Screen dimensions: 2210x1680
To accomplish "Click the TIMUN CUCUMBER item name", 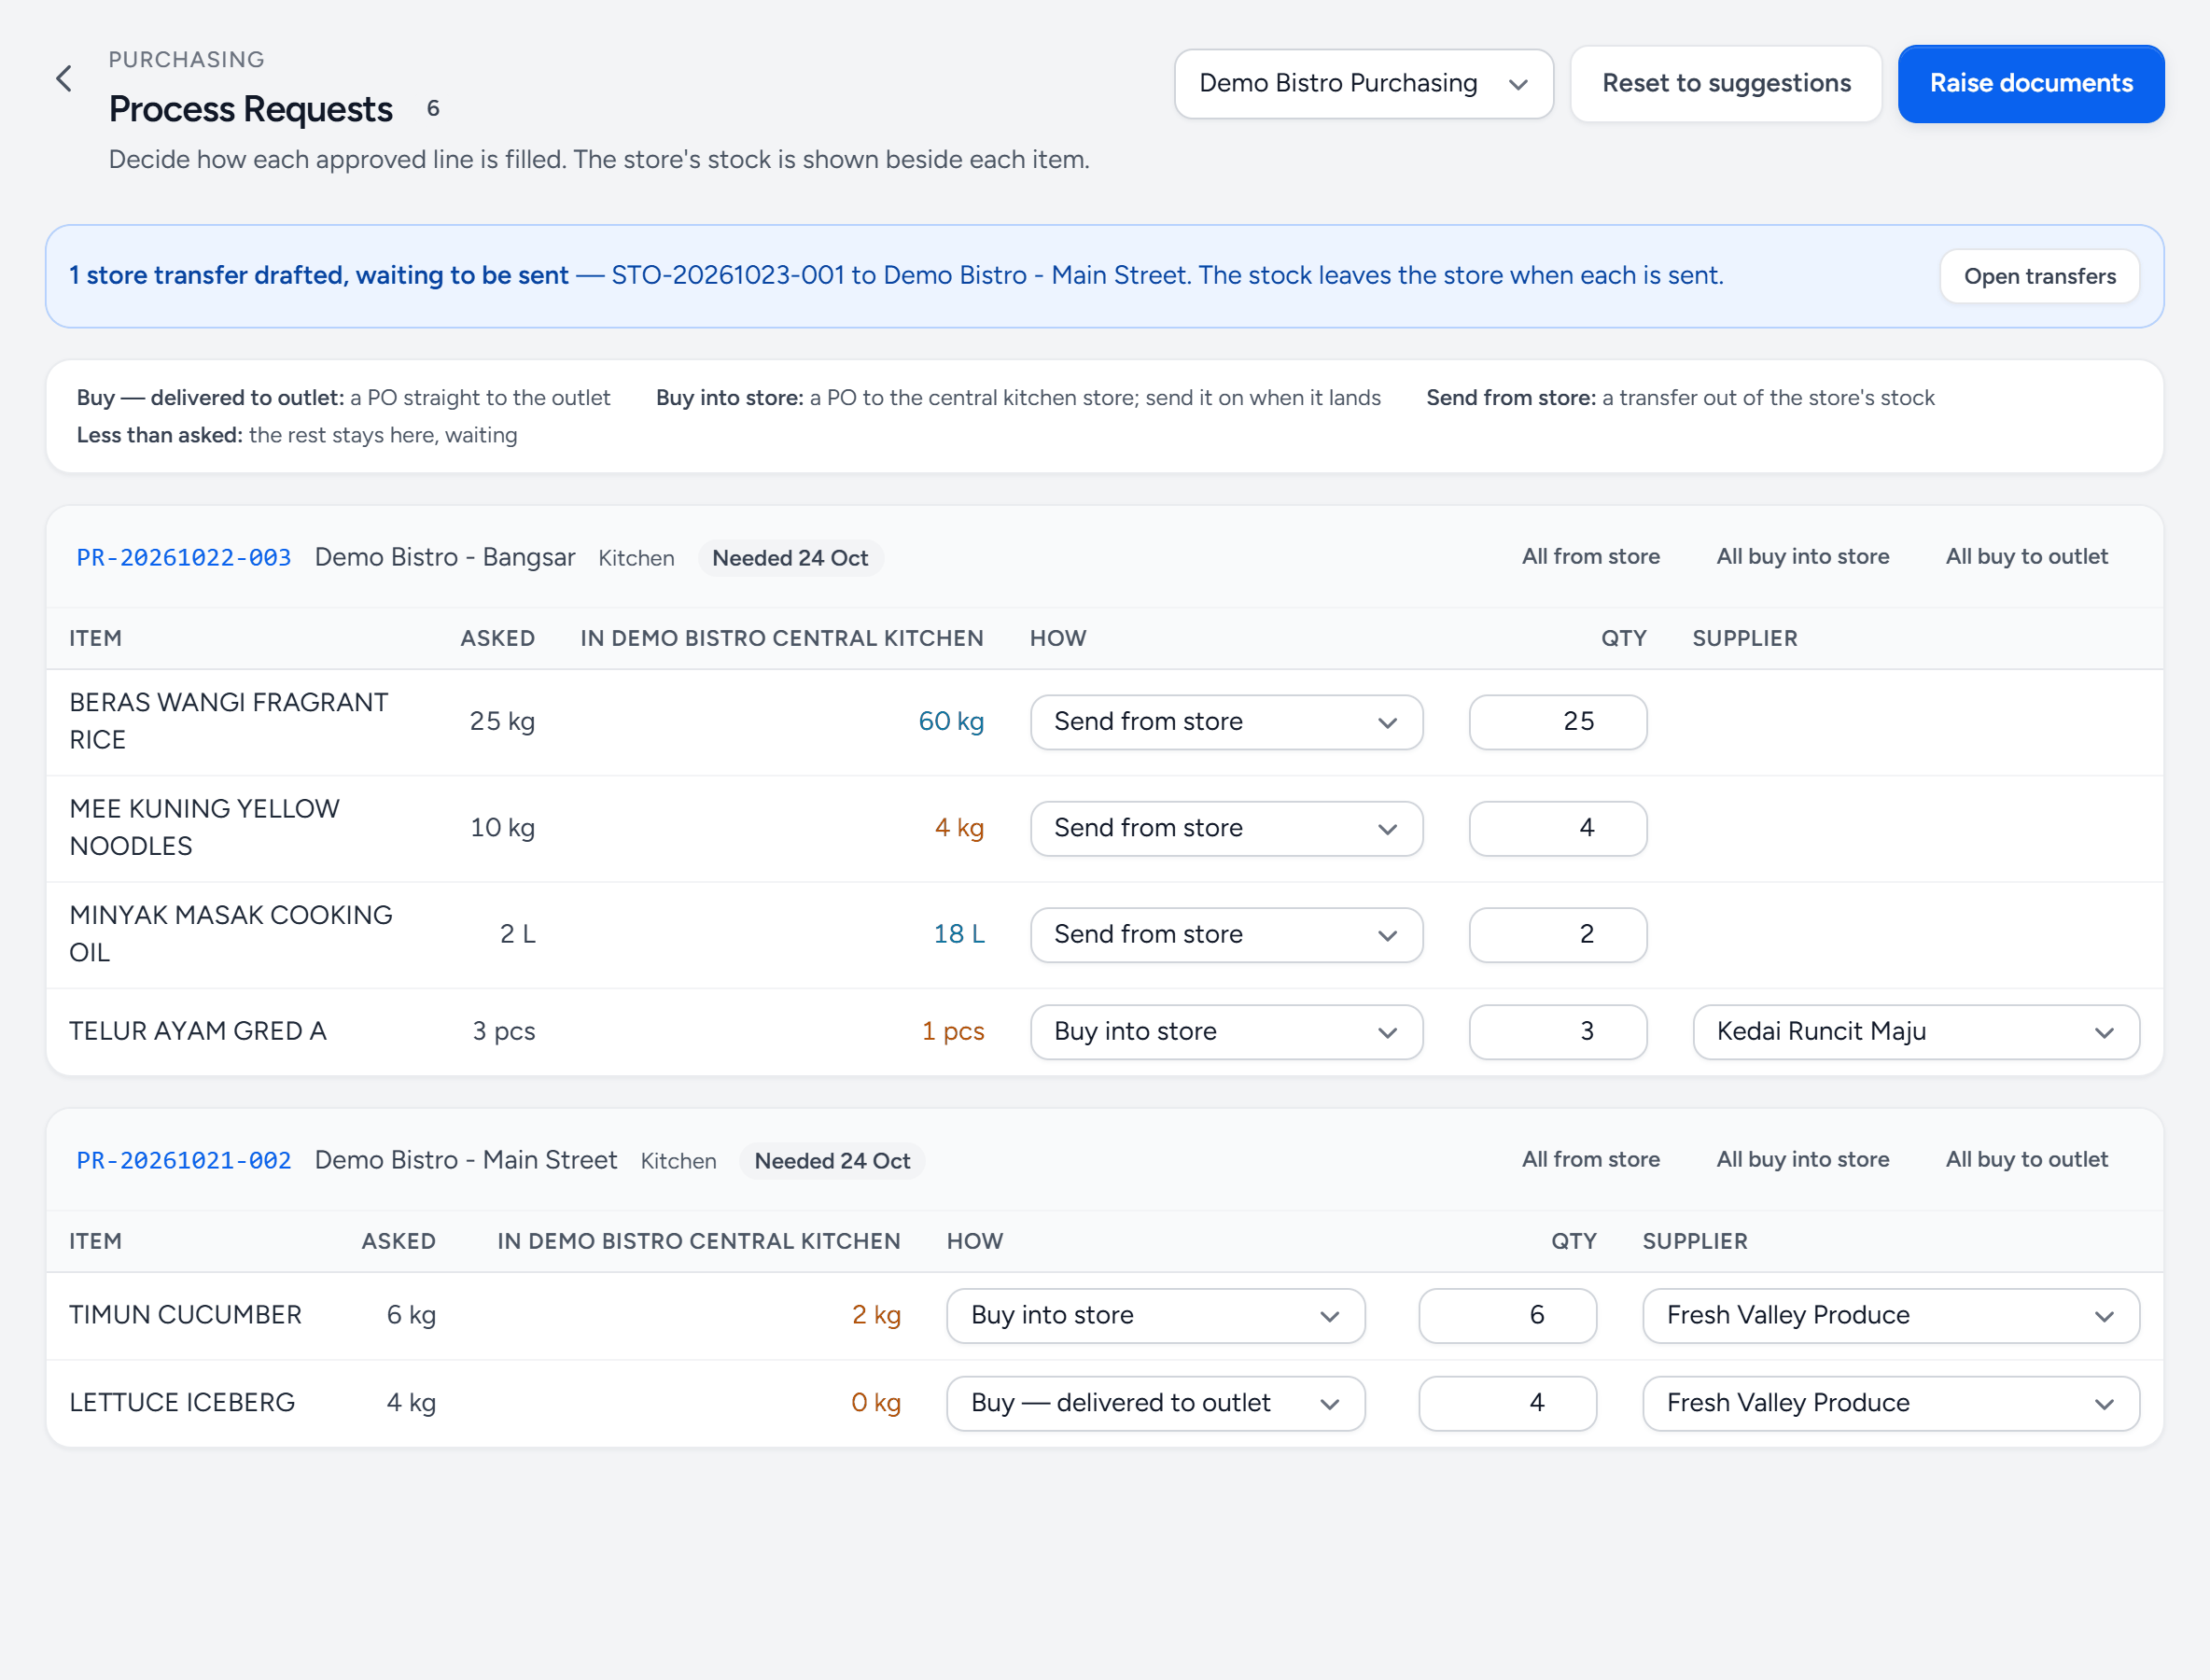I will pos(185,1315).
